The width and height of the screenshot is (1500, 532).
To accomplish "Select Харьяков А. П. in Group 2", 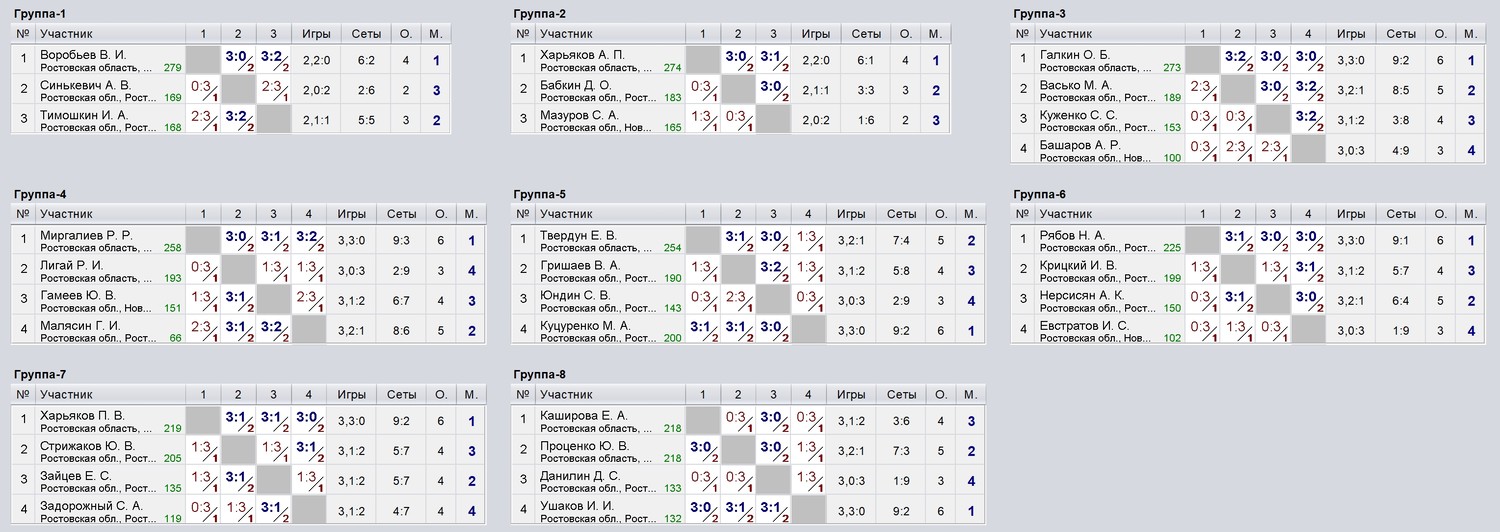I will (x=581, y=54).
